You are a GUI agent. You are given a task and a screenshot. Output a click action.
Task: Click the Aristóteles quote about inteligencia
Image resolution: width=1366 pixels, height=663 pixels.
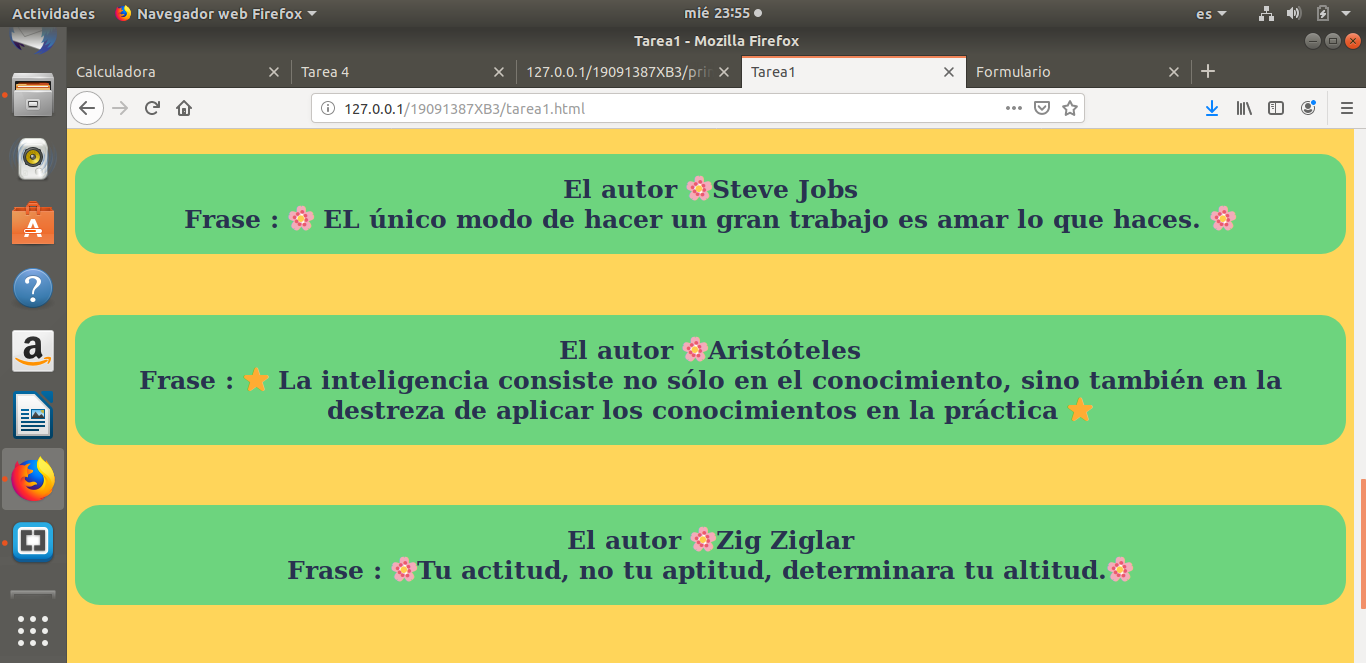point(711,395)
